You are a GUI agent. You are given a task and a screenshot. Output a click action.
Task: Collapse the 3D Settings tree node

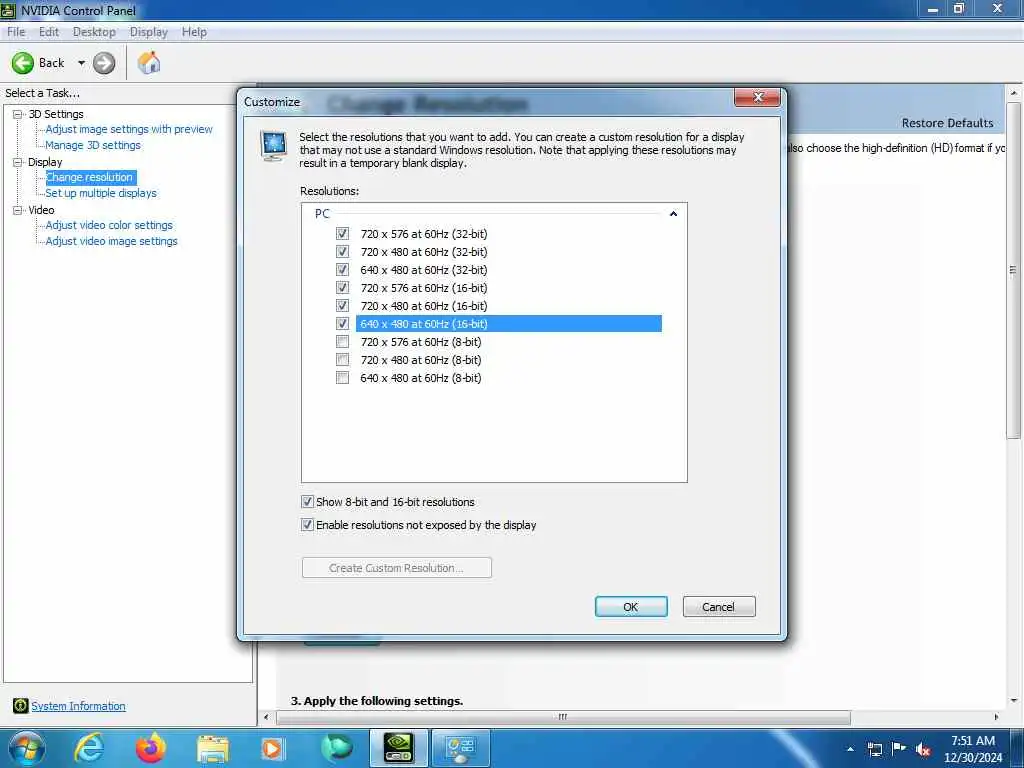[18, 114]
